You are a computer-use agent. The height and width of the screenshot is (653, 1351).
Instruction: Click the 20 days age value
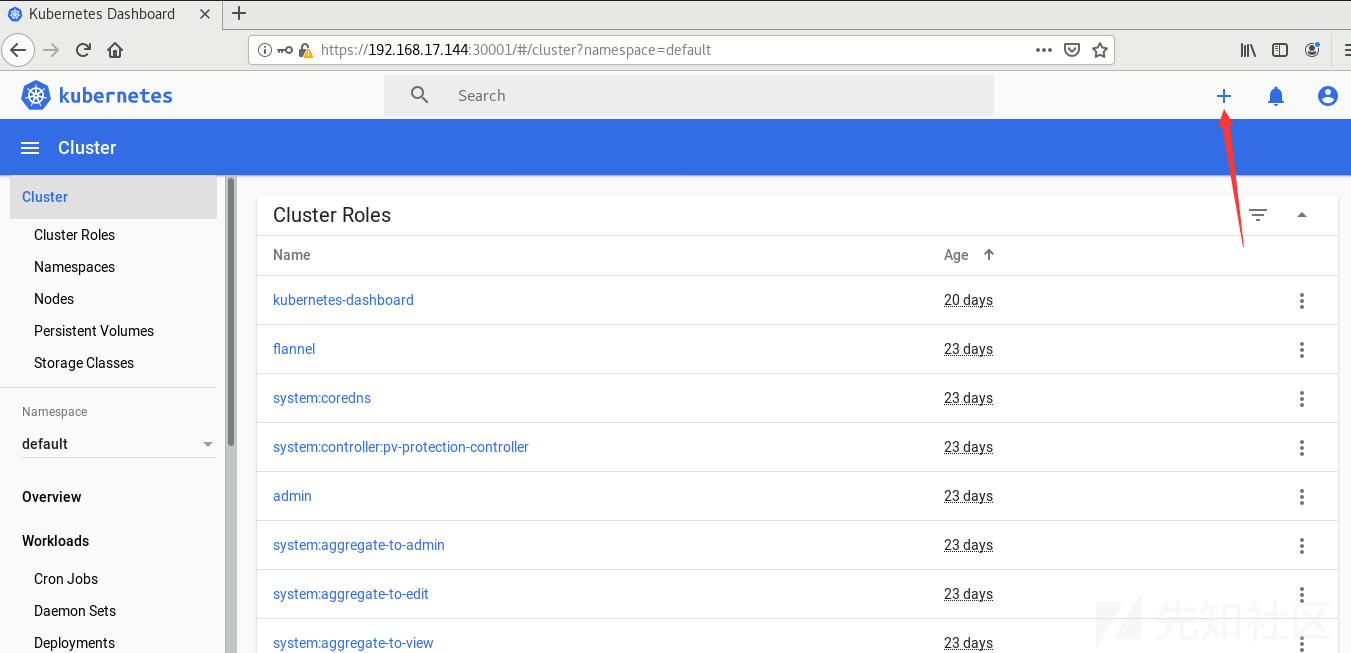tap(968, 300)
